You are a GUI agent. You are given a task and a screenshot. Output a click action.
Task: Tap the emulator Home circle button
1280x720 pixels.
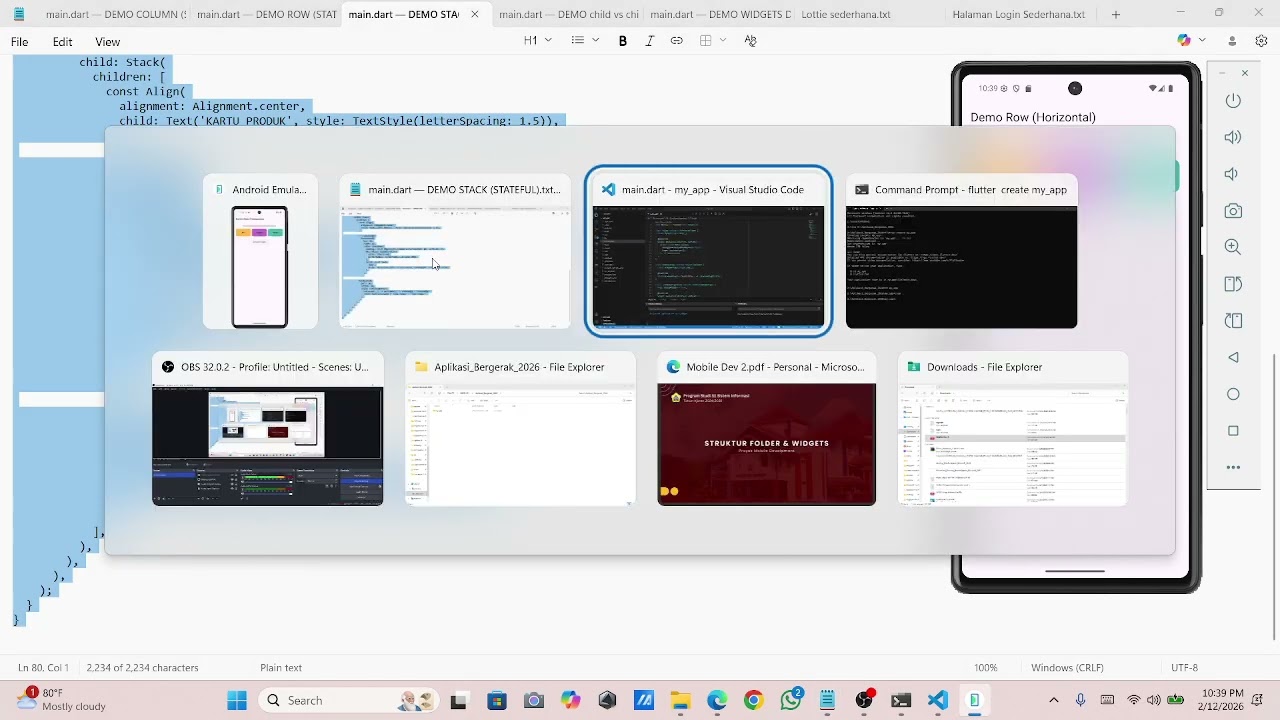[1233, 394]
